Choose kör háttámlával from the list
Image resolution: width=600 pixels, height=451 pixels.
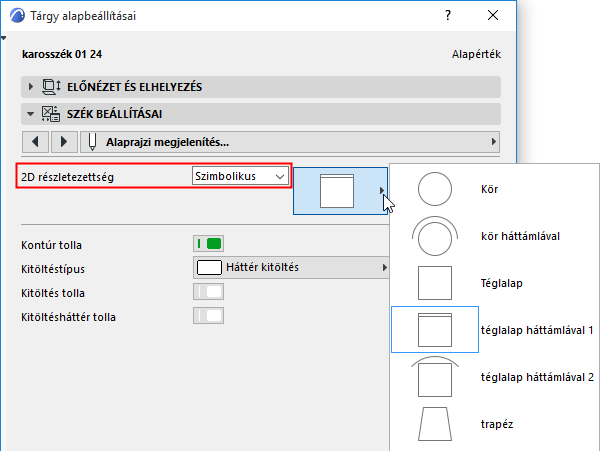[520, 236]
